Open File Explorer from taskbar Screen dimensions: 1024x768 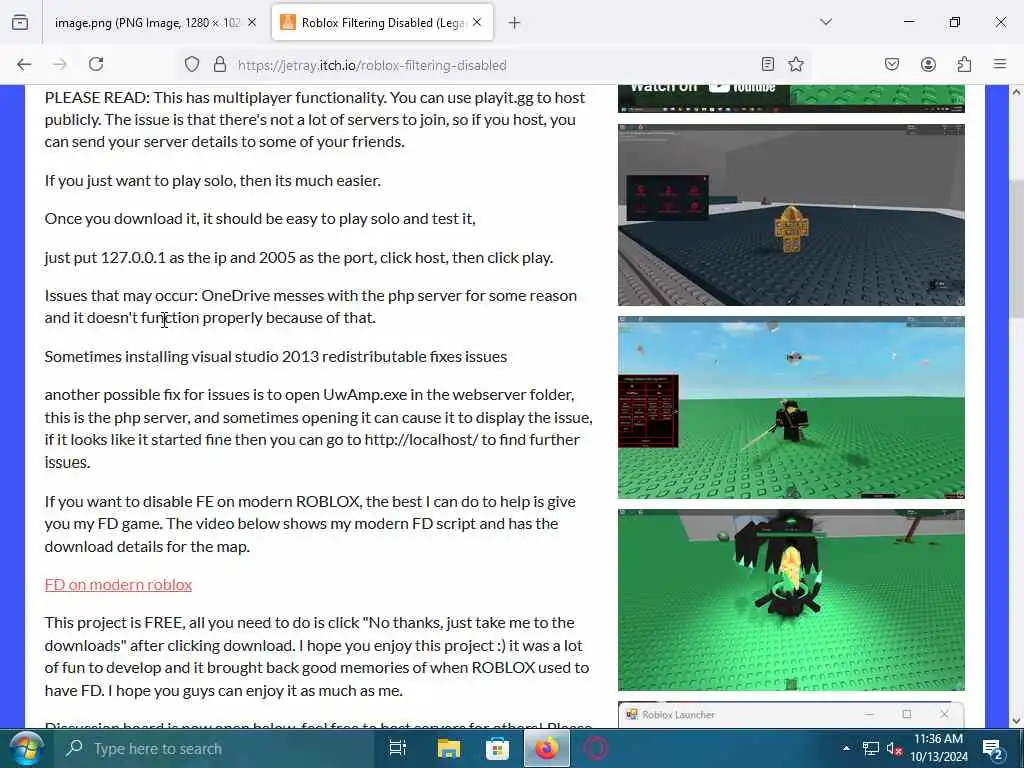[x=449, y=748]
